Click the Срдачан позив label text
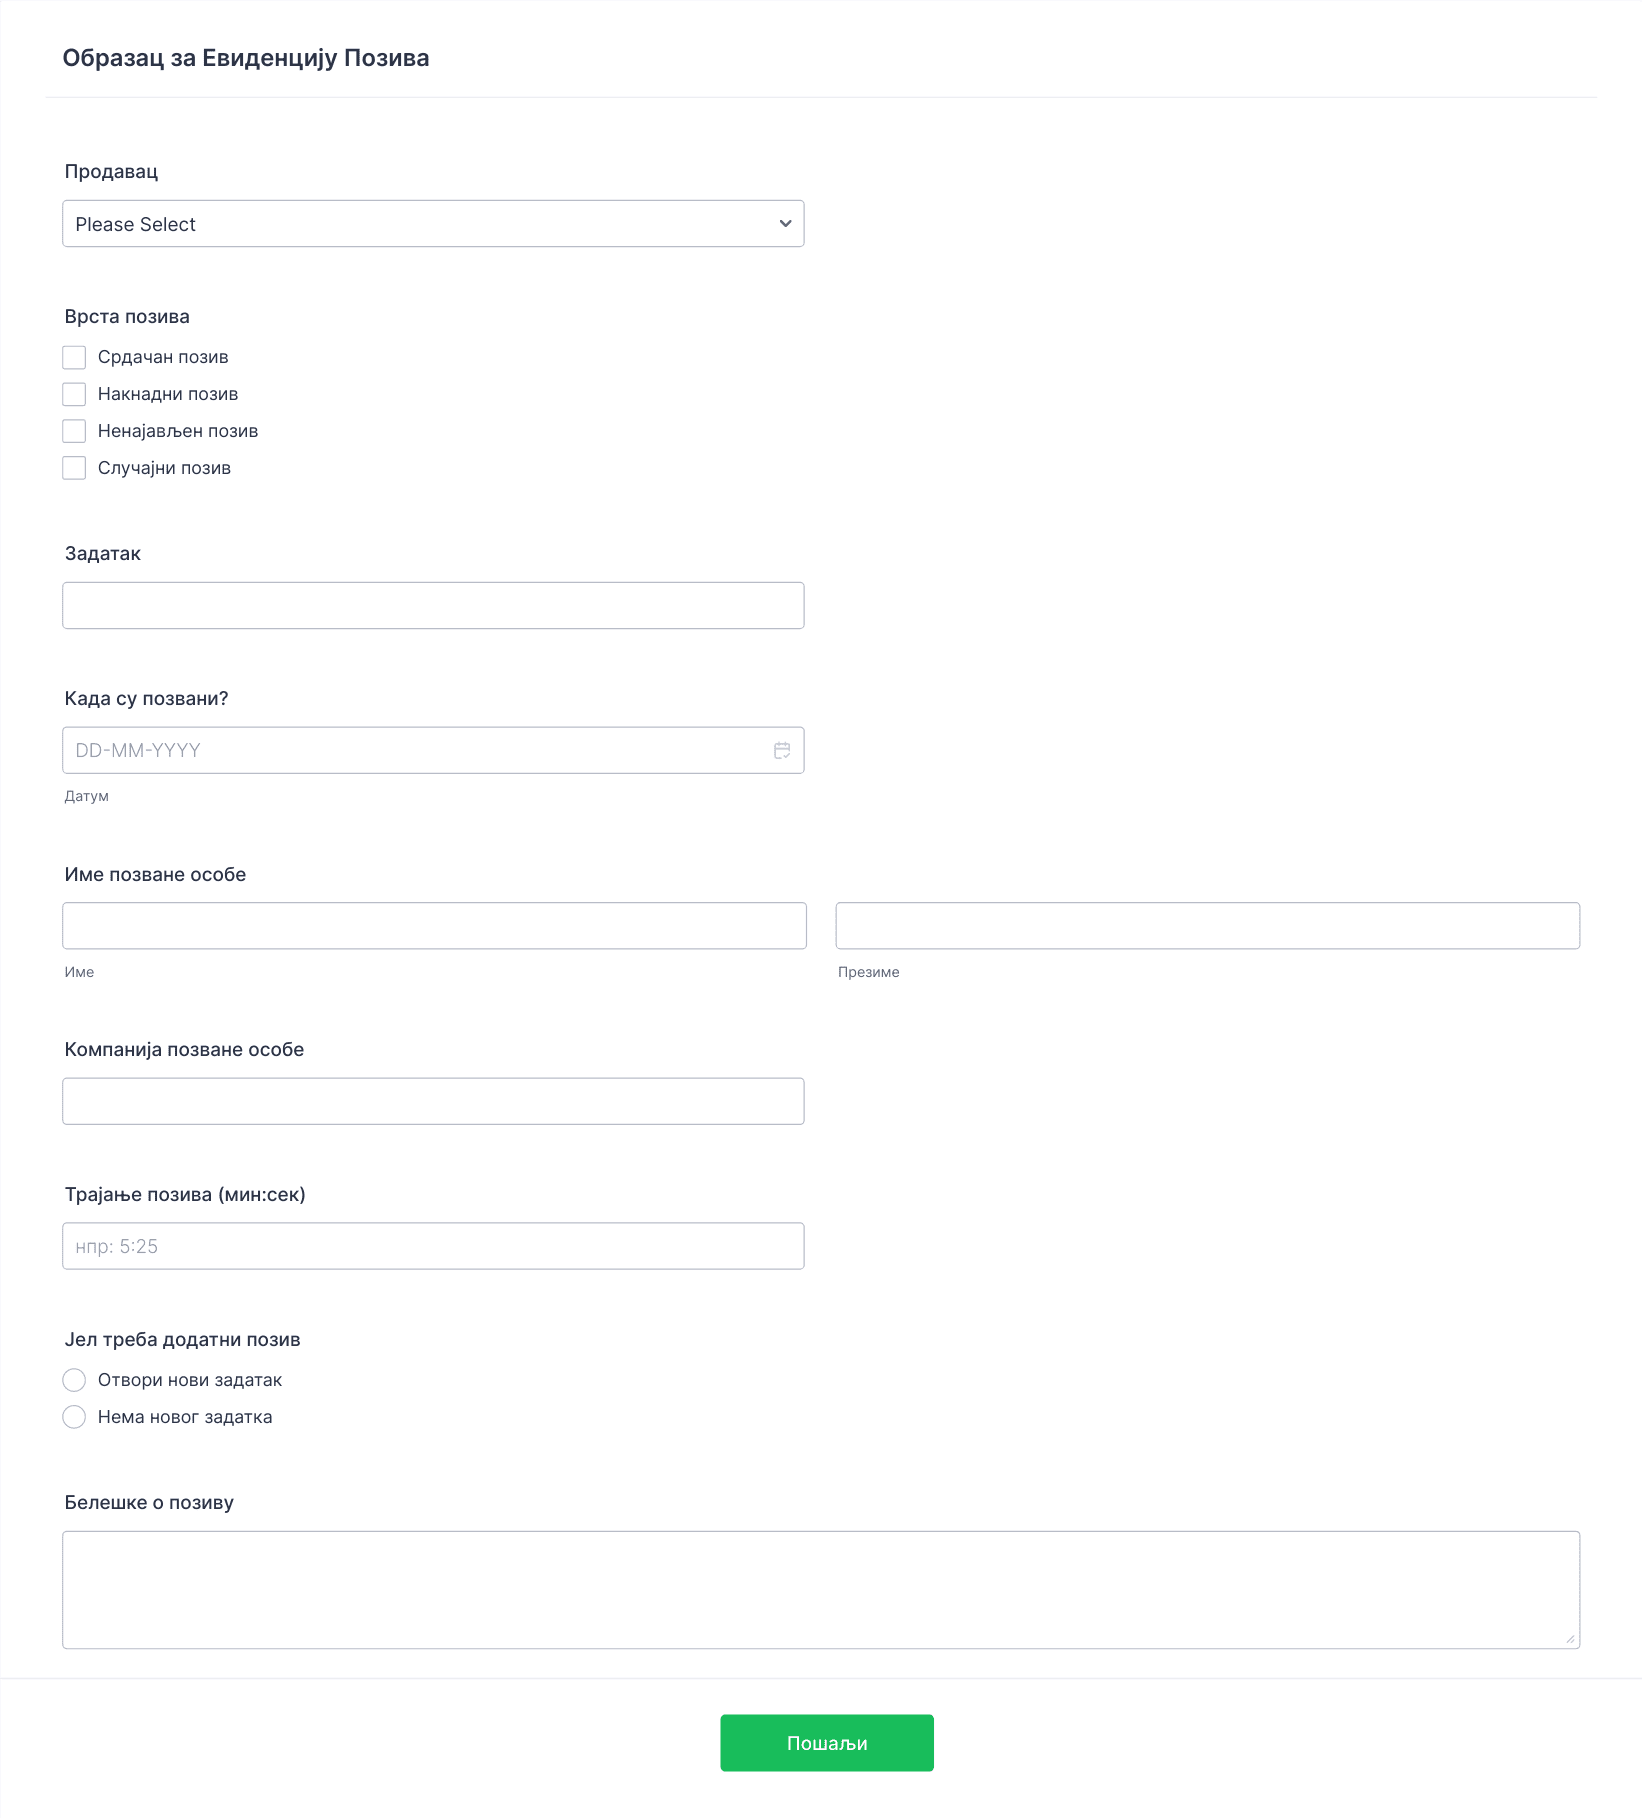1642x1818 pixels. coord(163,357)
